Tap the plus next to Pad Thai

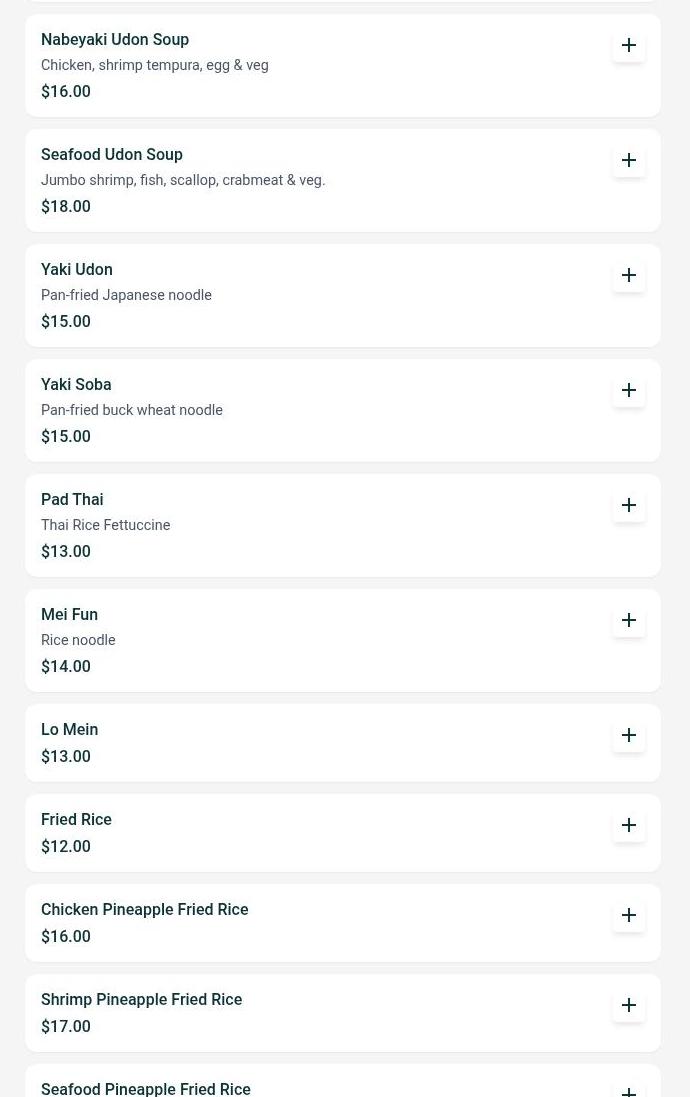click(629, 505)
